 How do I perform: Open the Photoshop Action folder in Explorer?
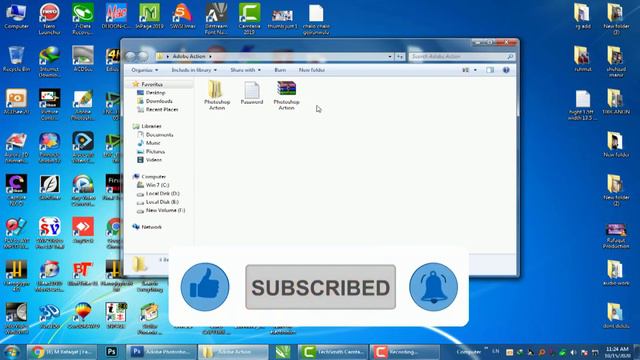(217, 95)
